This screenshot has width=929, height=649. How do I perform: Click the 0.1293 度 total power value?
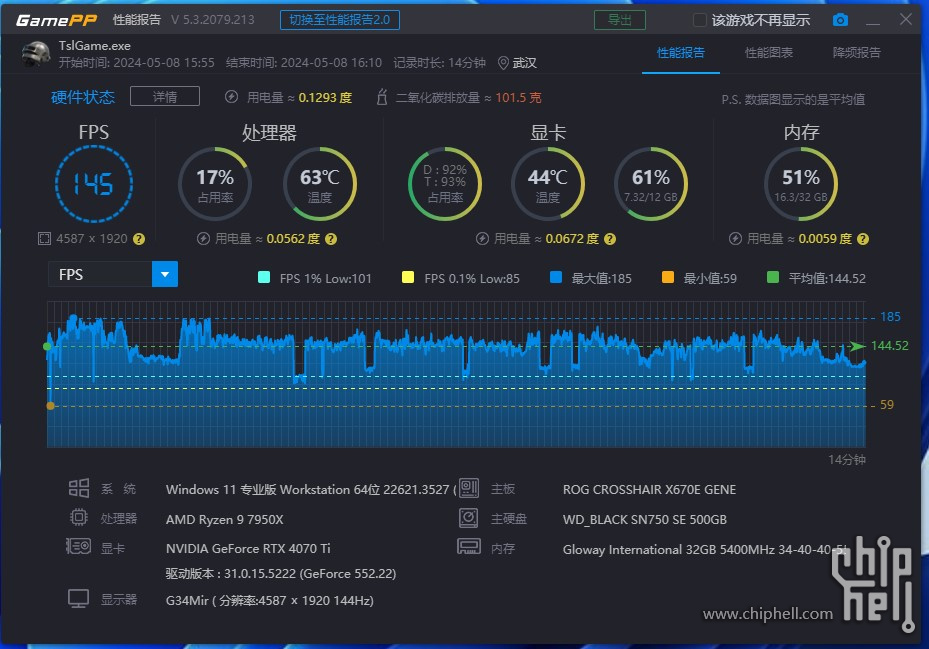325,98
